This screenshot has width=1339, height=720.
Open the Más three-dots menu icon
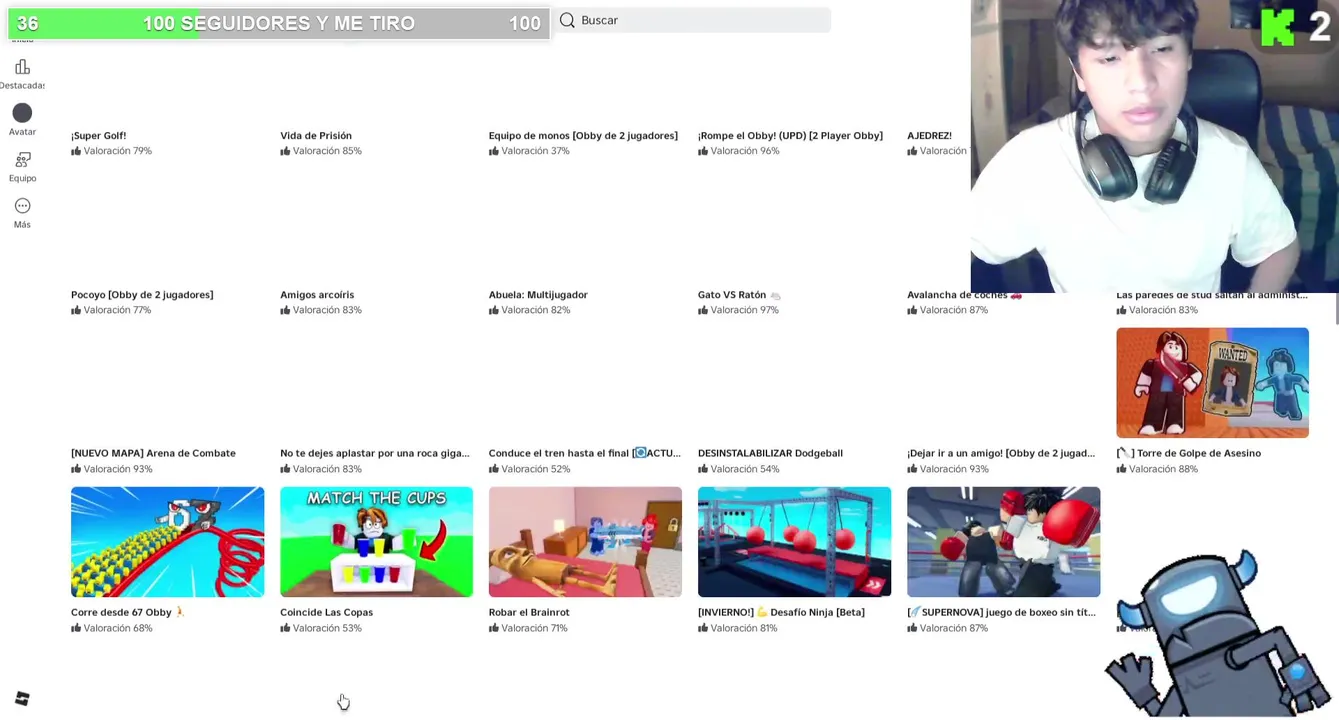pos(22,206)
